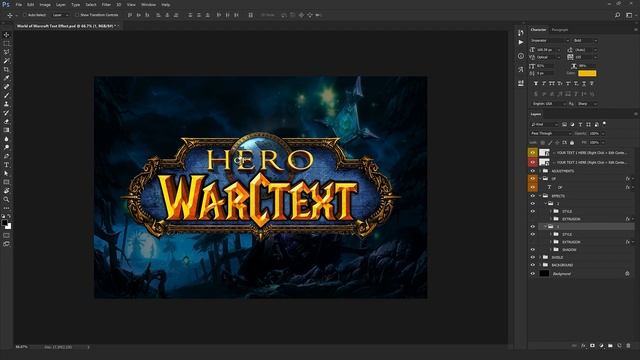Select the Healing Brush tool
This screenshot has width=640, height=360.
(7, 87)
